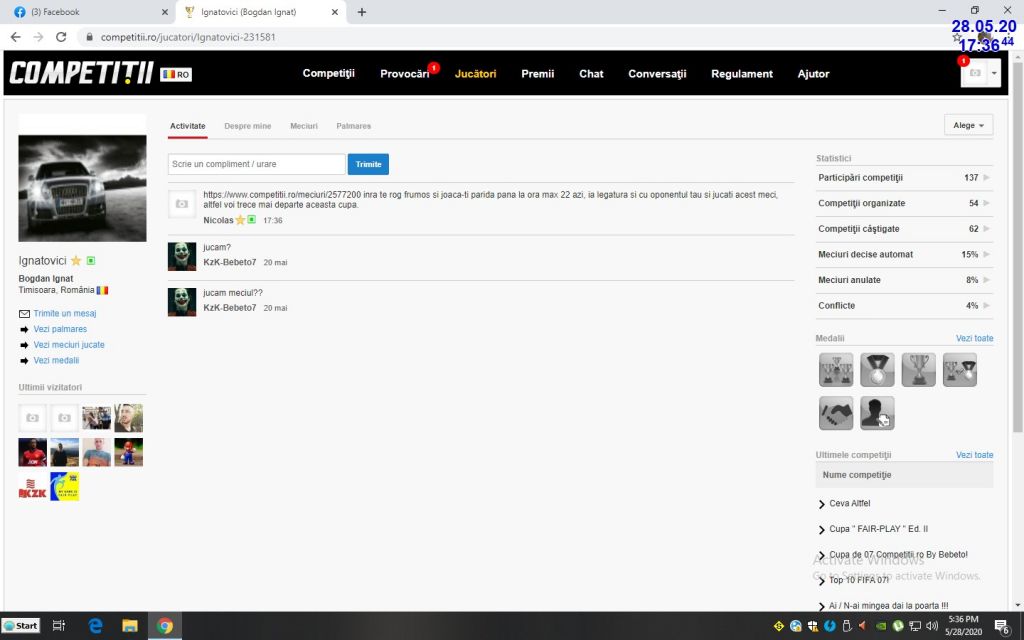Open the account menu arrow beside avatar
The width and height of the screenshot is (1024, 640).
click(x=993, y=74)
